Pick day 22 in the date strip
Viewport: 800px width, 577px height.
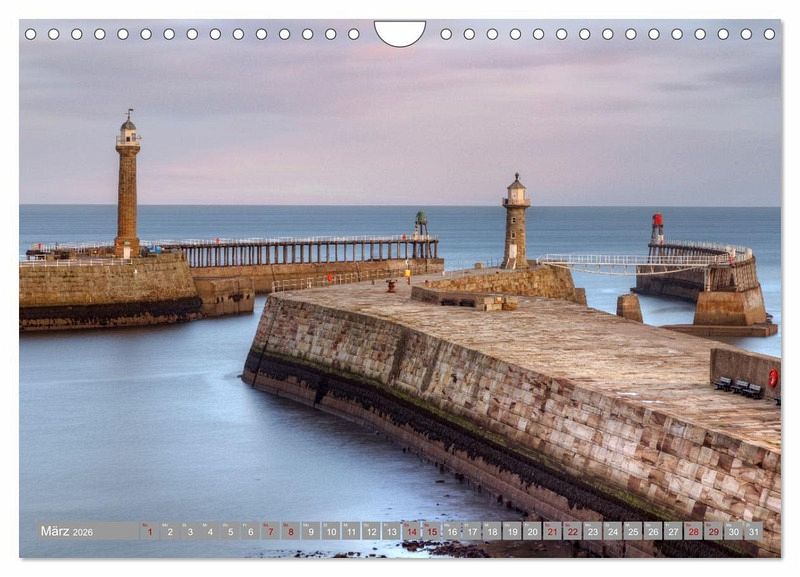[572, 531]
